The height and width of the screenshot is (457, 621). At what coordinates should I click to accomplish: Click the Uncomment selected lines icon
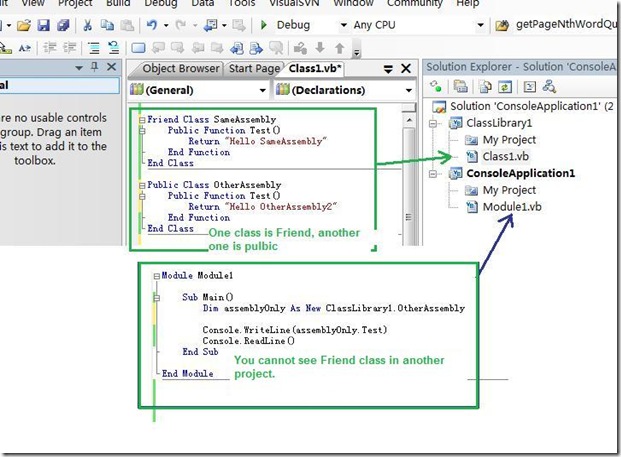point(113,48)
